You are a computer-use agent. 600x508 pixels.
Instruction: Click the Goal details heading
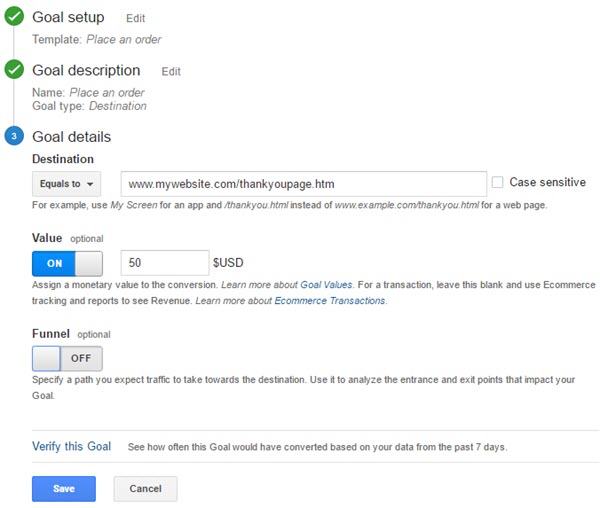click(72, 137)
